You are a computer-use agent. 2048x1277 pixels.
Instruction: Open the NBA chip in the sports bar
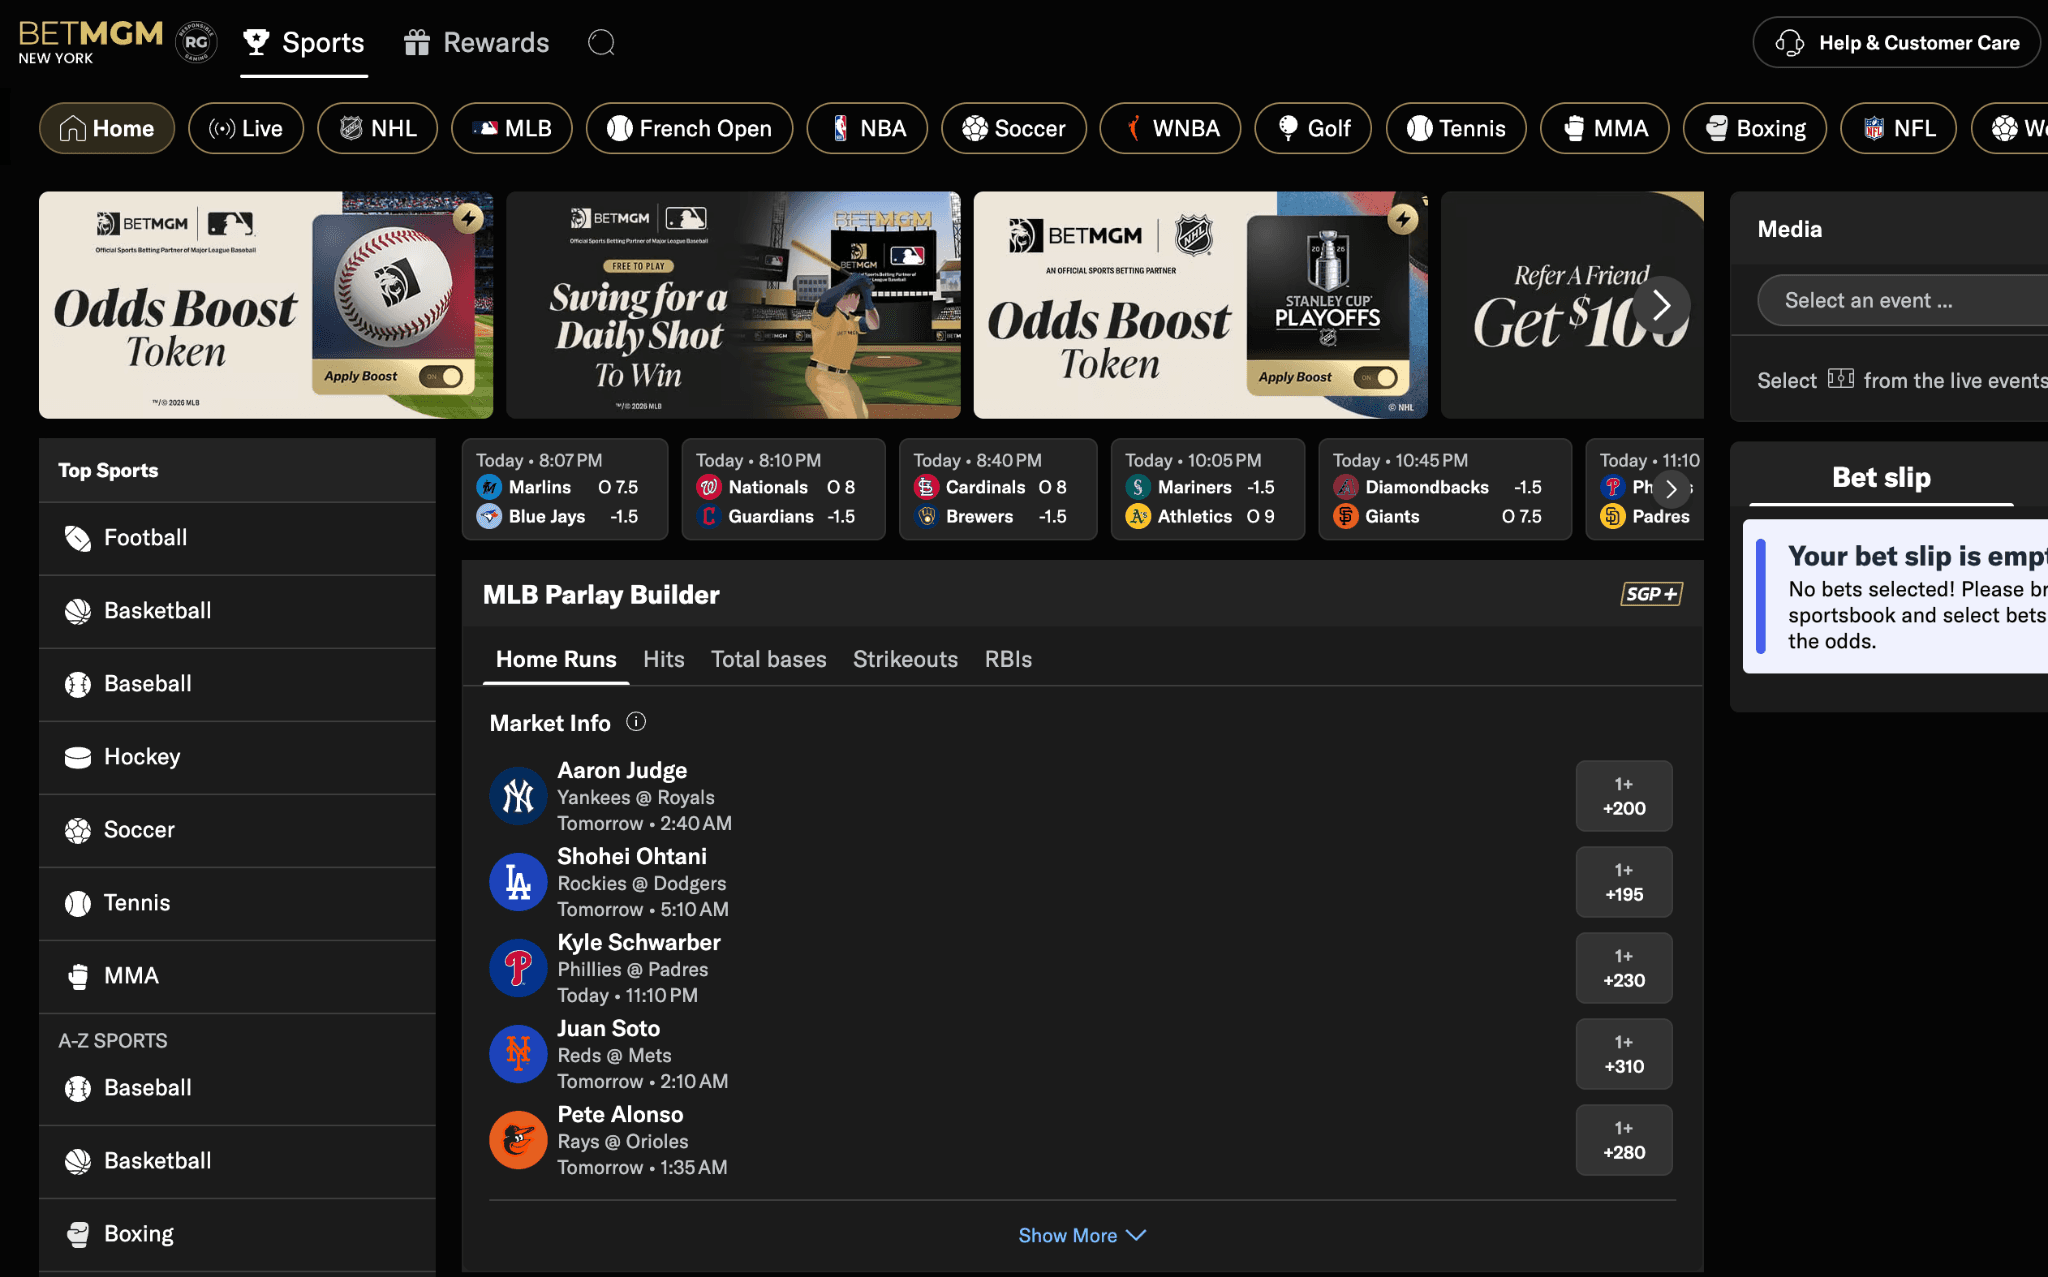point(867,128)
